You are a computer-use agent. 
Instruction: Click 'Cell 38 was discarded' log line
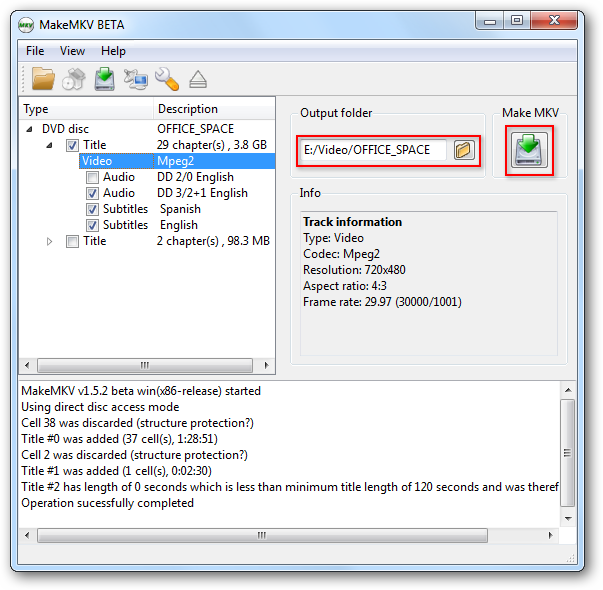coord(137,423)
